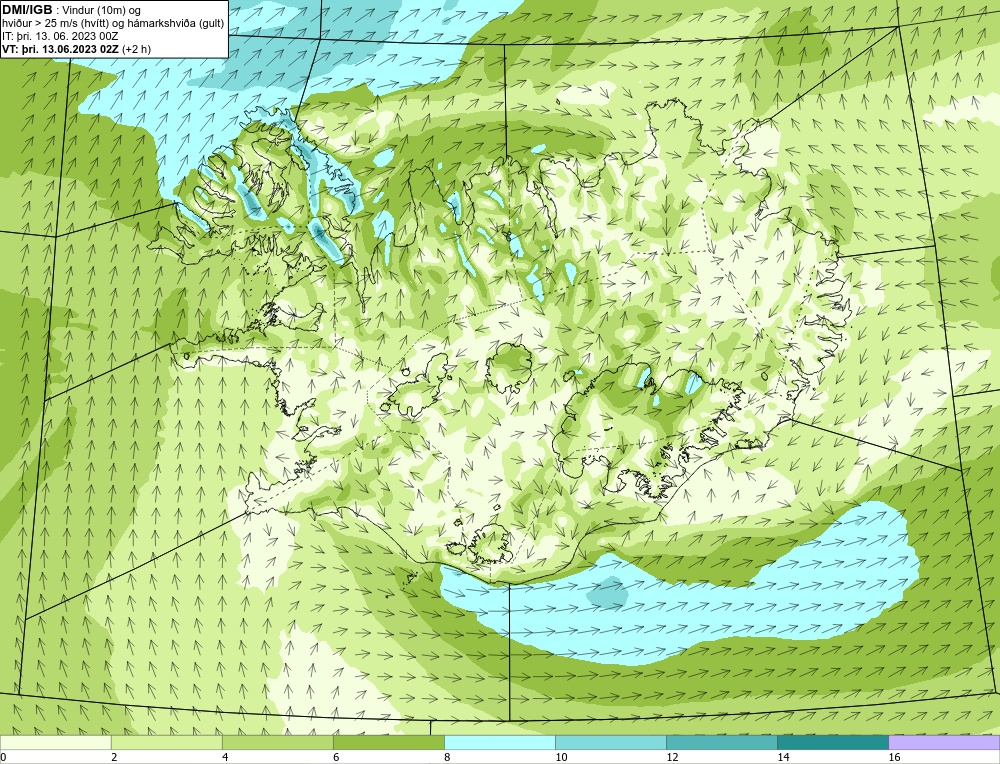Click the scale label '4'
The height and width of the screenshot is (764, 1000).
pyautogui.click(x=225, y=757)
